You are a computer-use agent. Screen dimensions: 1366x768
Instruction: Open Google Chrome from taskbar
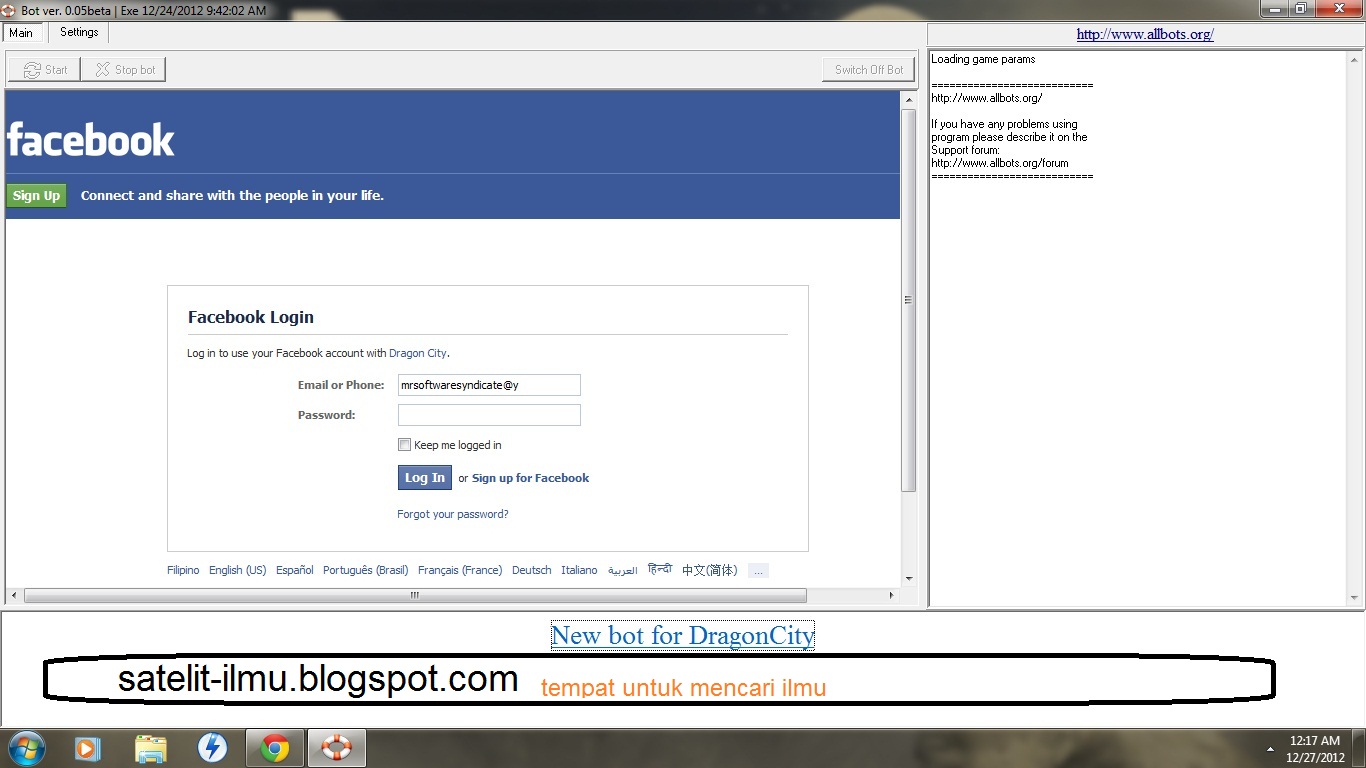pyautogui.click(x=275, y=748)
